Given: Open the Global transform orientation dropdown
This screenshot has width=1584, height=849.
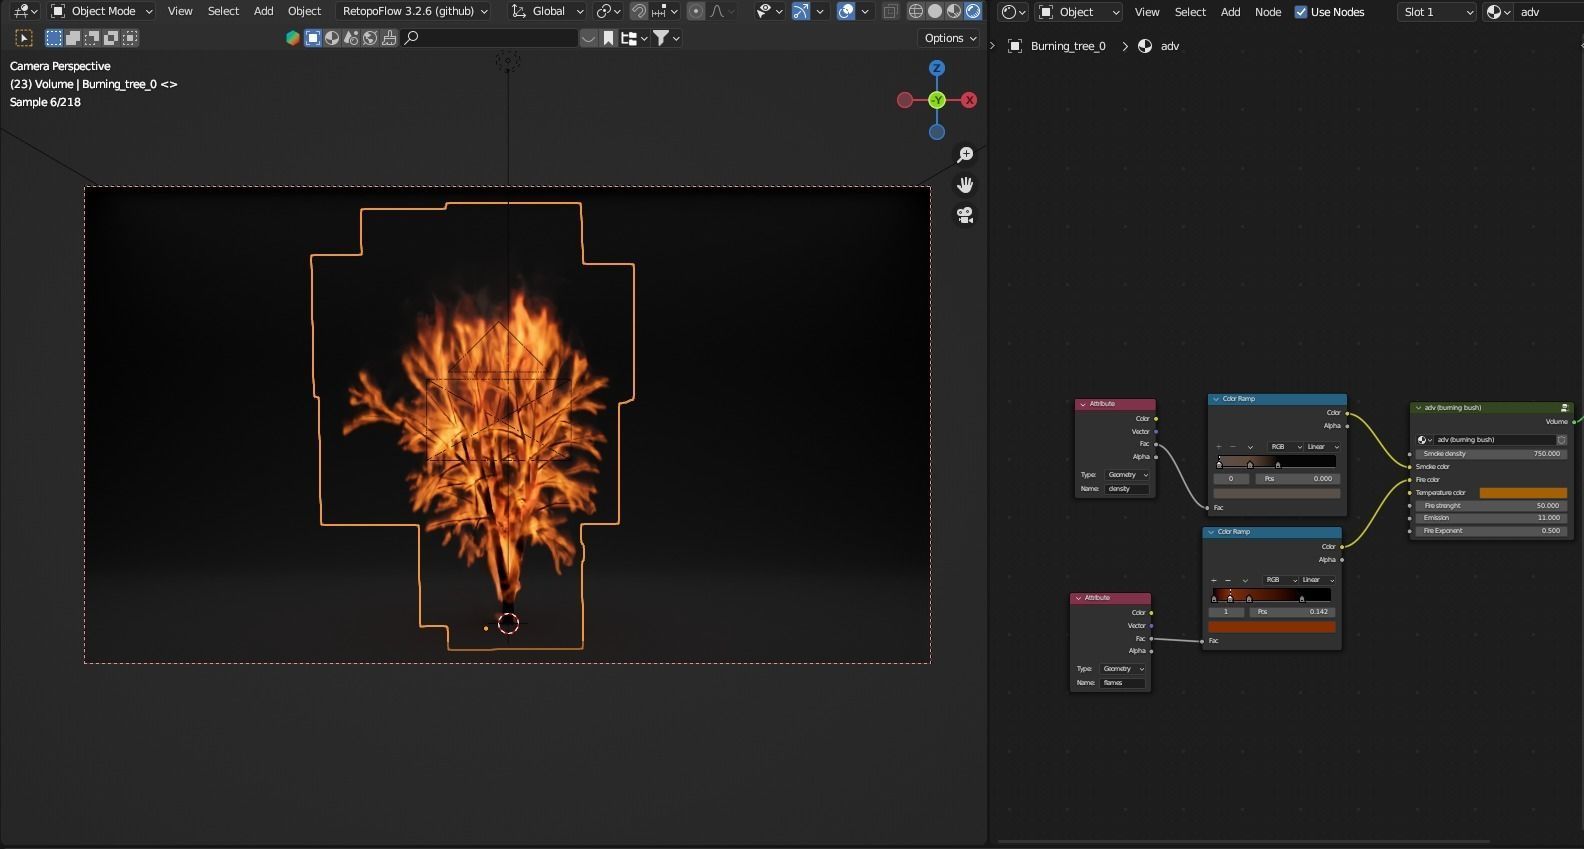Looking at the screenshot, I should point(547,11).
